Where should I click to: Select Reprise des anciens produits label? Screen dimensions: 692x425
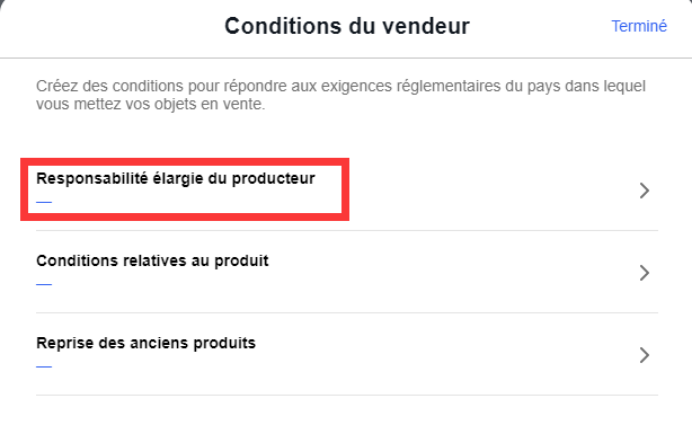pos(146,343)
